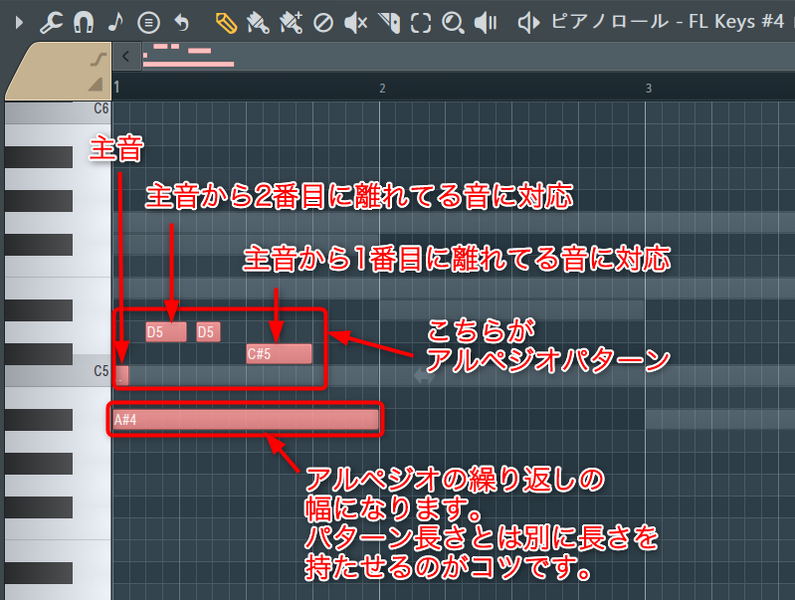This screenshot has height=600, width=795.
Task: Click the playback speaker tool icon
Action: coord(486,21)
